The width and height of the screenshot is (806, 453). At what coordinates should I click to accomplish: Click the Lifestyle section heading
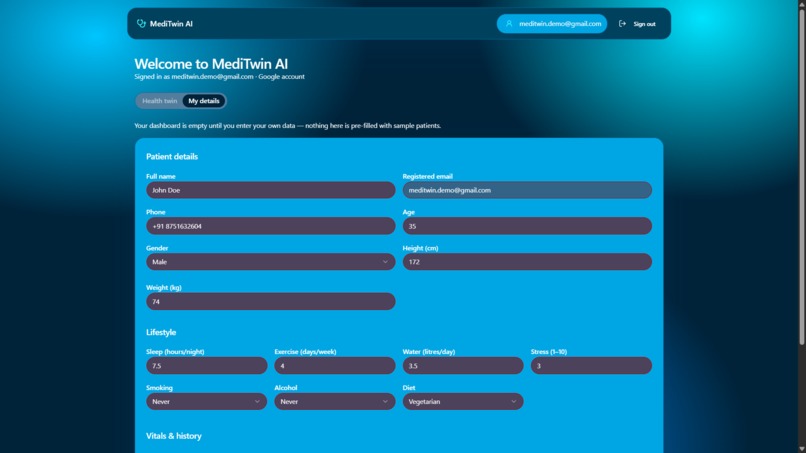pos(161,332)
